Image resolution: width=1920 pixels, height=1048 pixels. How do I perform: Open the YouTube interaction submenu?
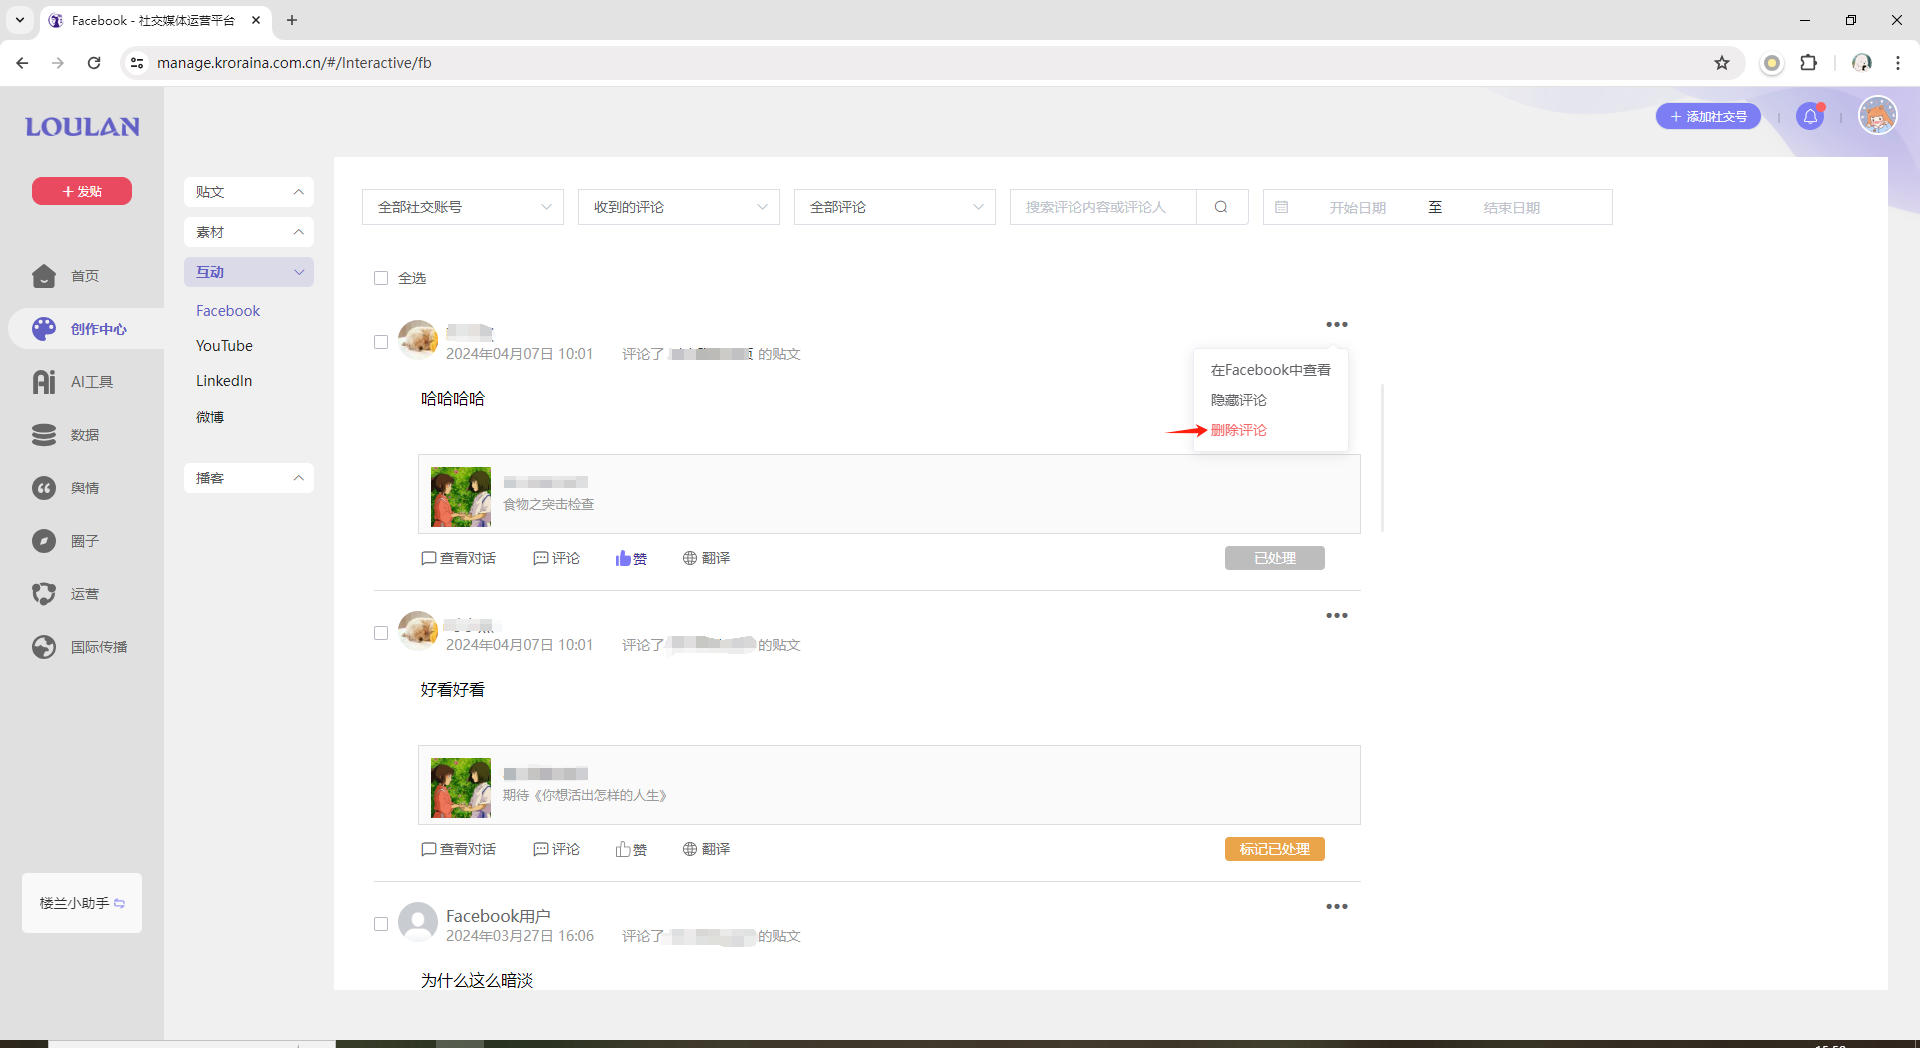[x=224, y=346]
